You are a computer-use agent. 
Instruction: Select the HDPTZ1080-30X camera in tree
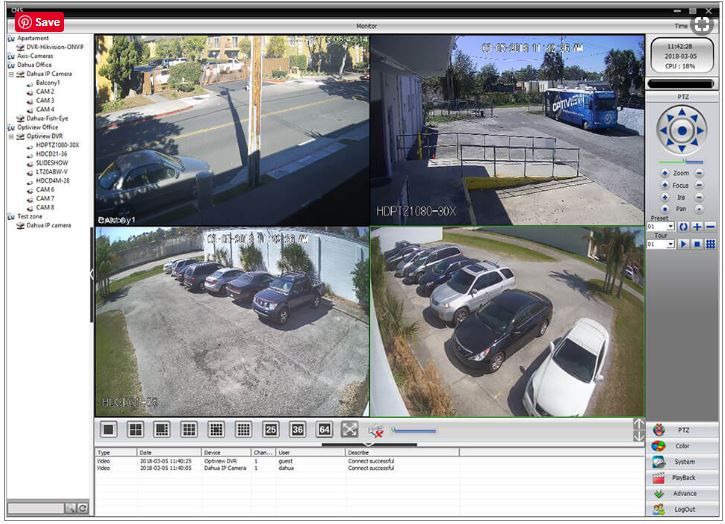[57, 145]
